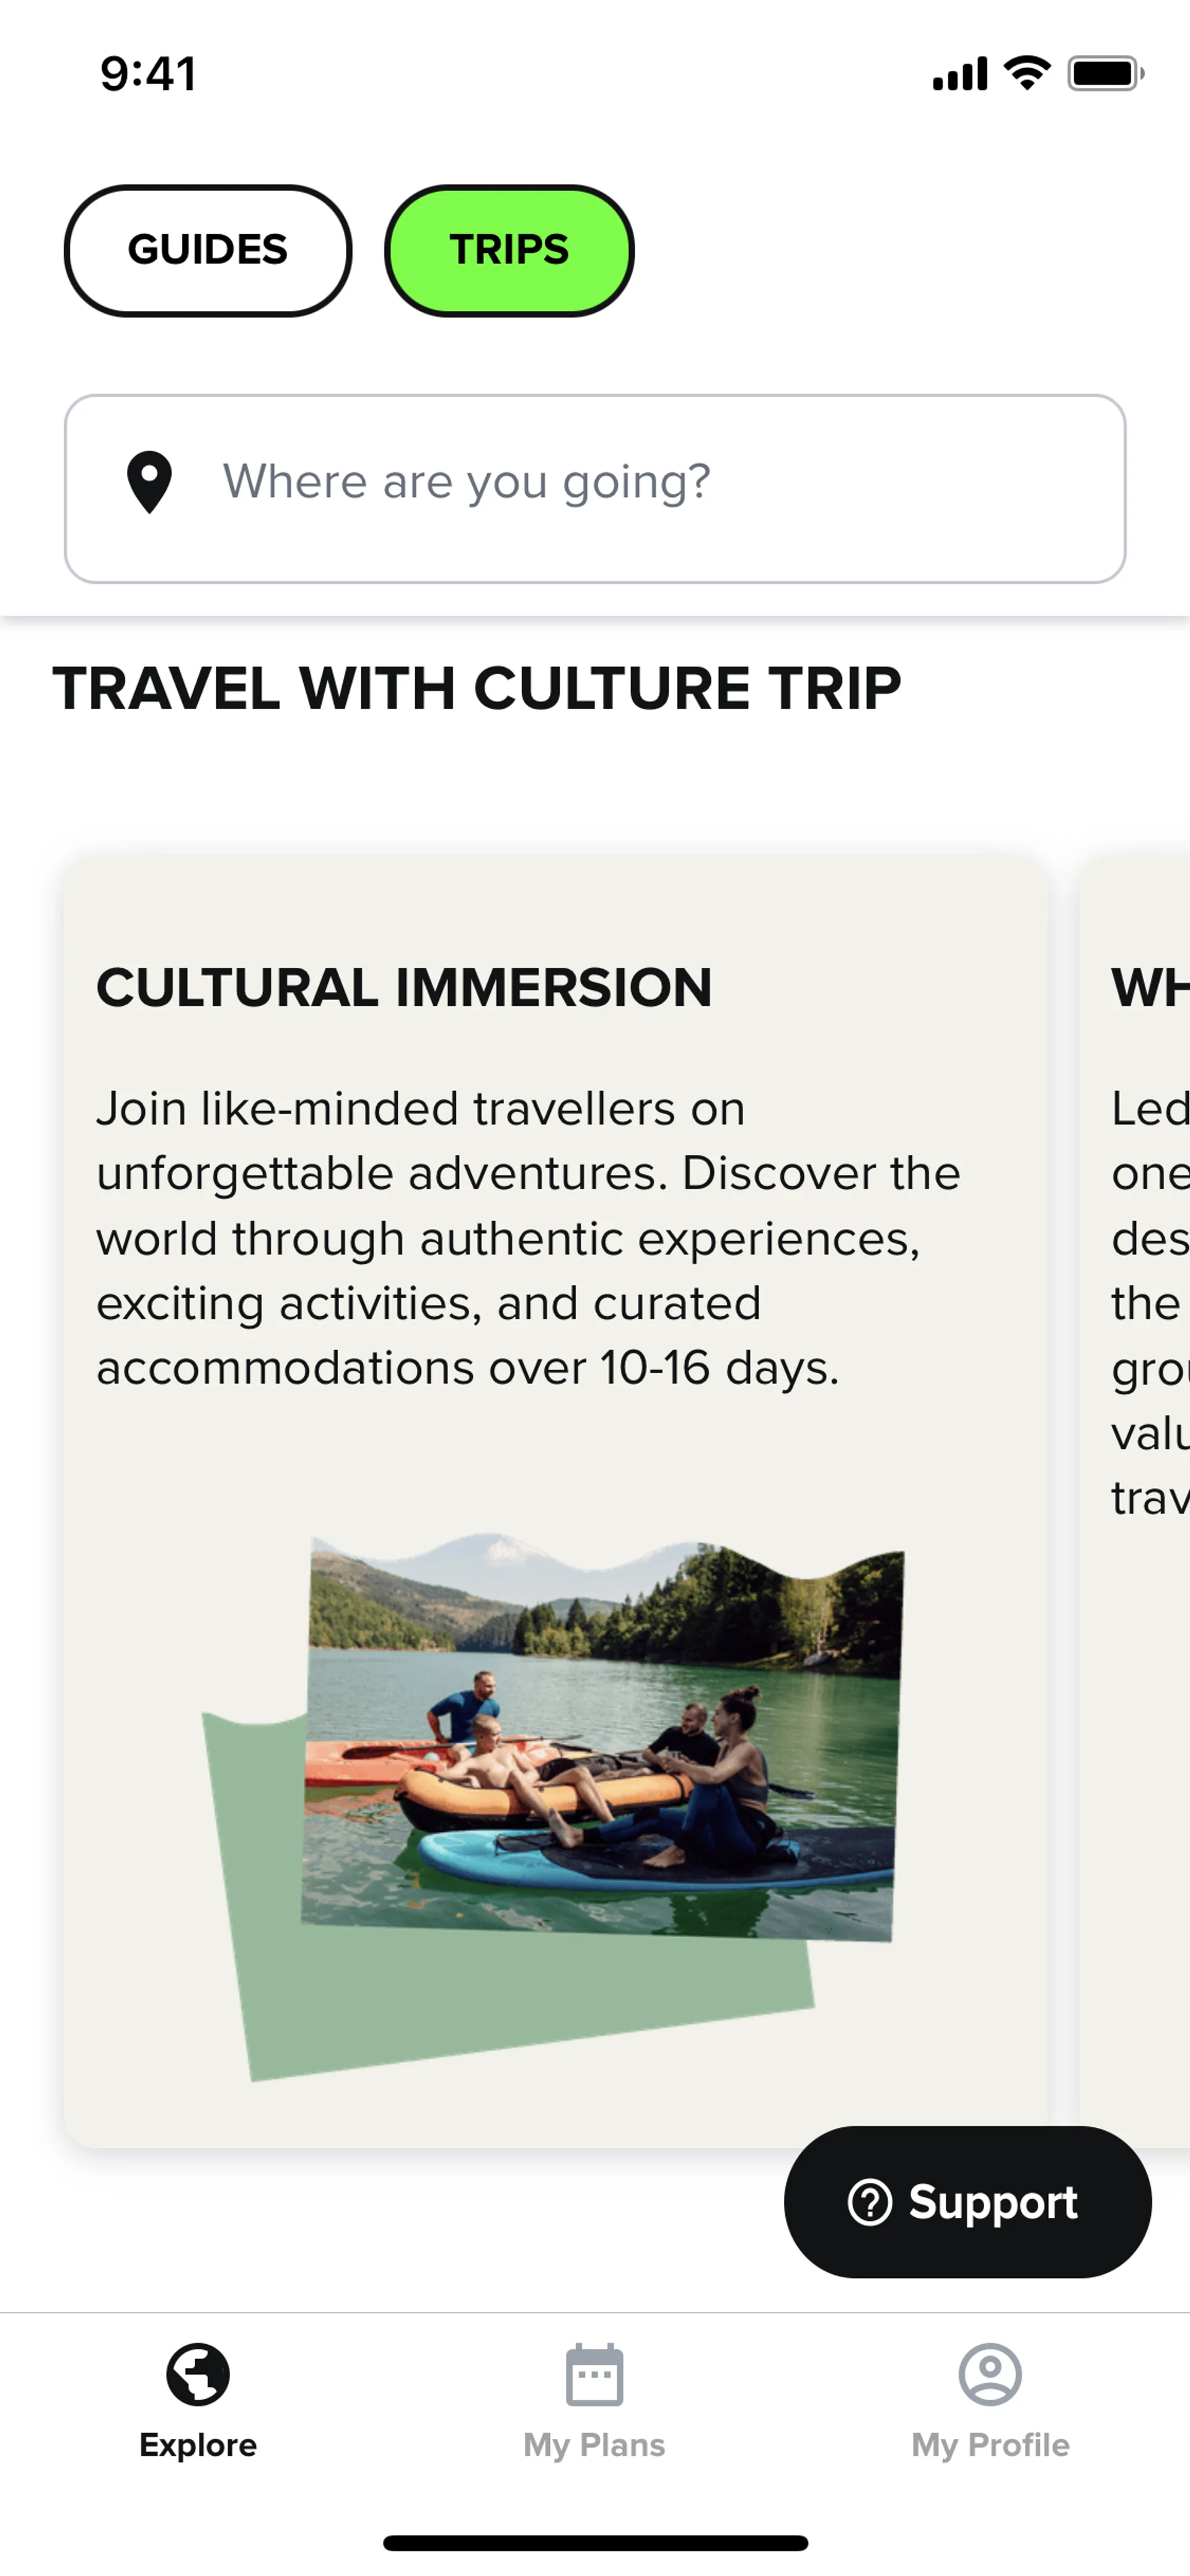Tap the 9:41 clock in status bar
This screenshot has height=2576, width=1190.
[148, 74]
